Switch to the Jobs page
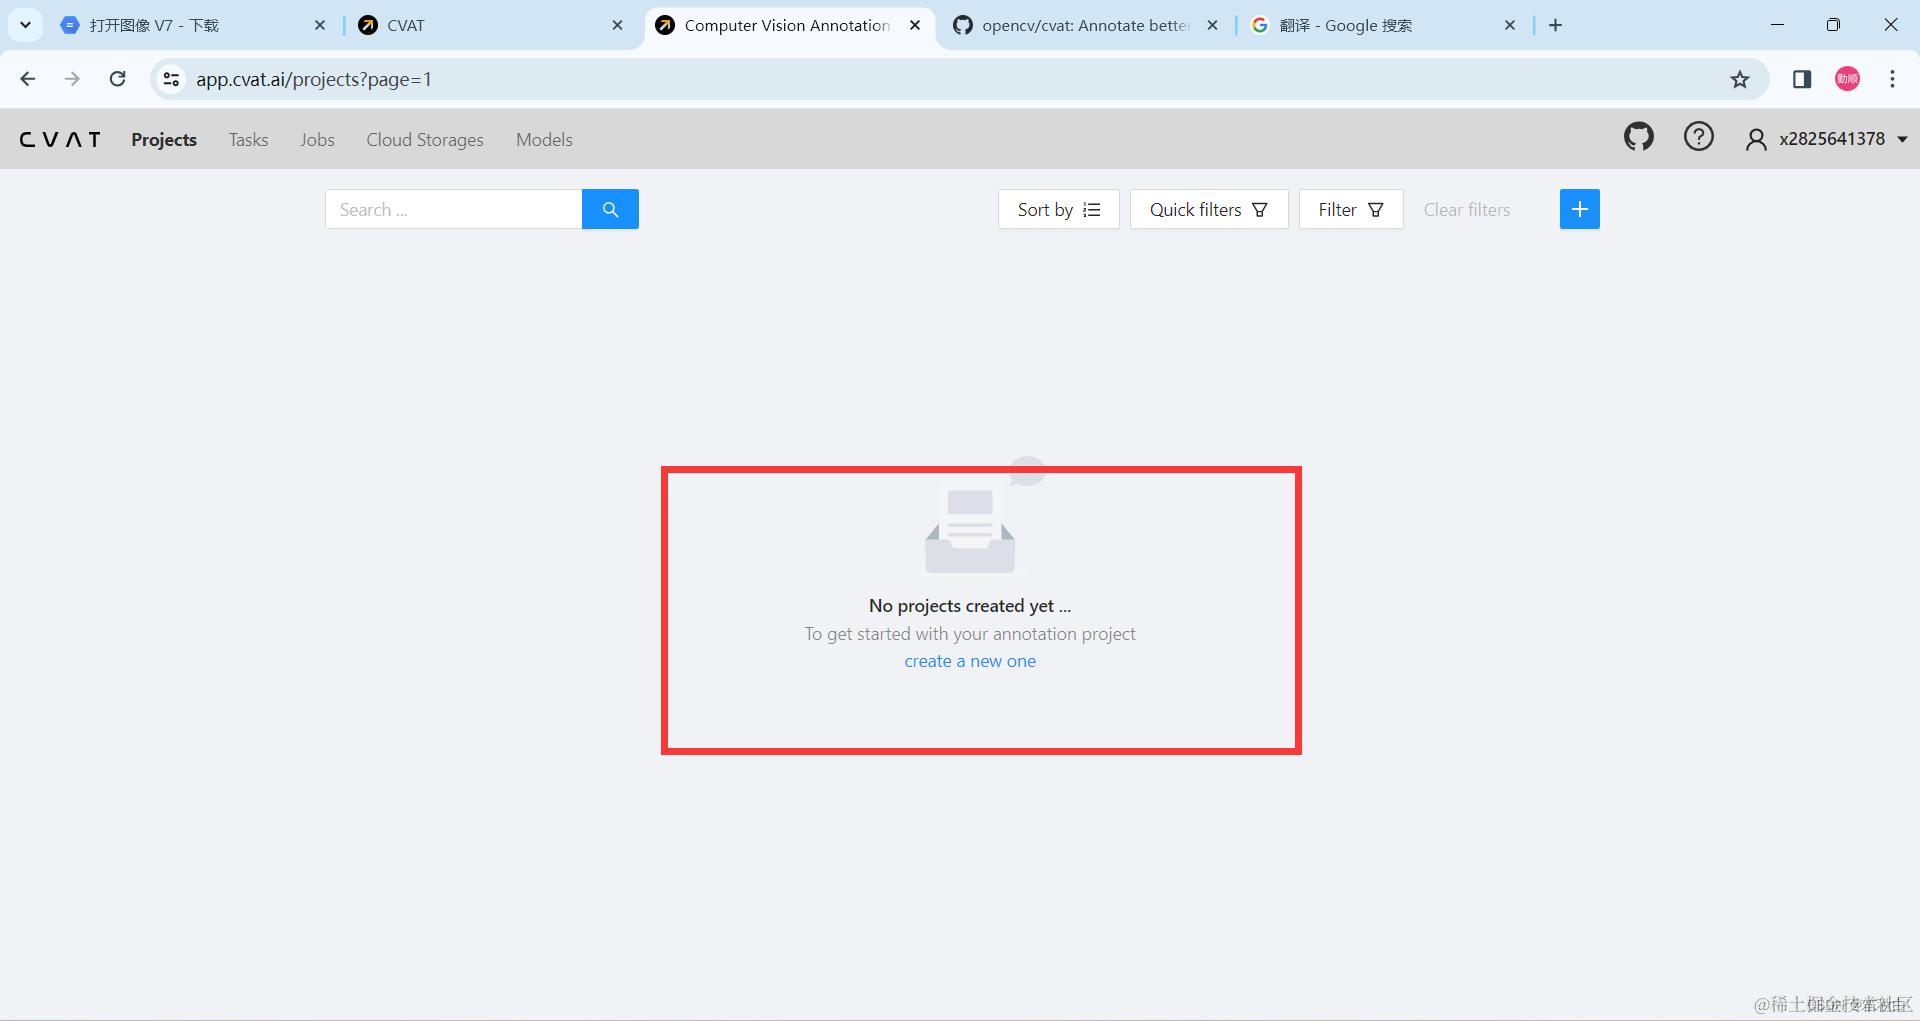This screenshot has height=1021, width=1920. click(317, 140)
